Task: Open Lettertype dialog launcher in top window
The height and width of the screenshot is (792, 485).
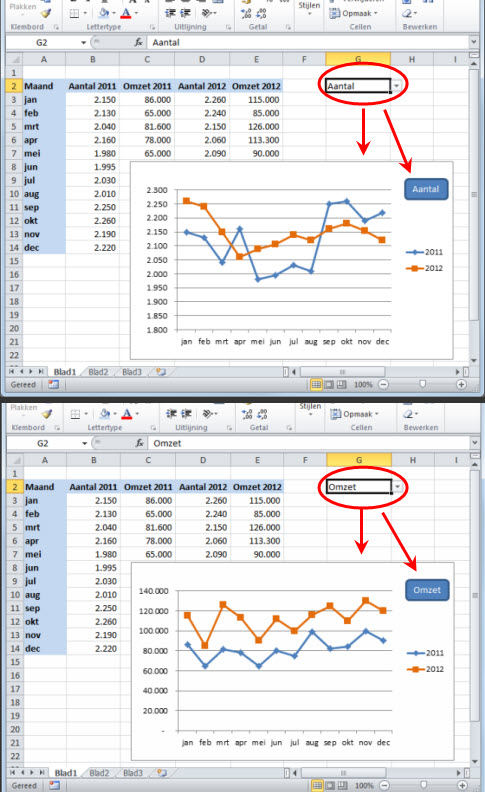Action: coord(152,27)
